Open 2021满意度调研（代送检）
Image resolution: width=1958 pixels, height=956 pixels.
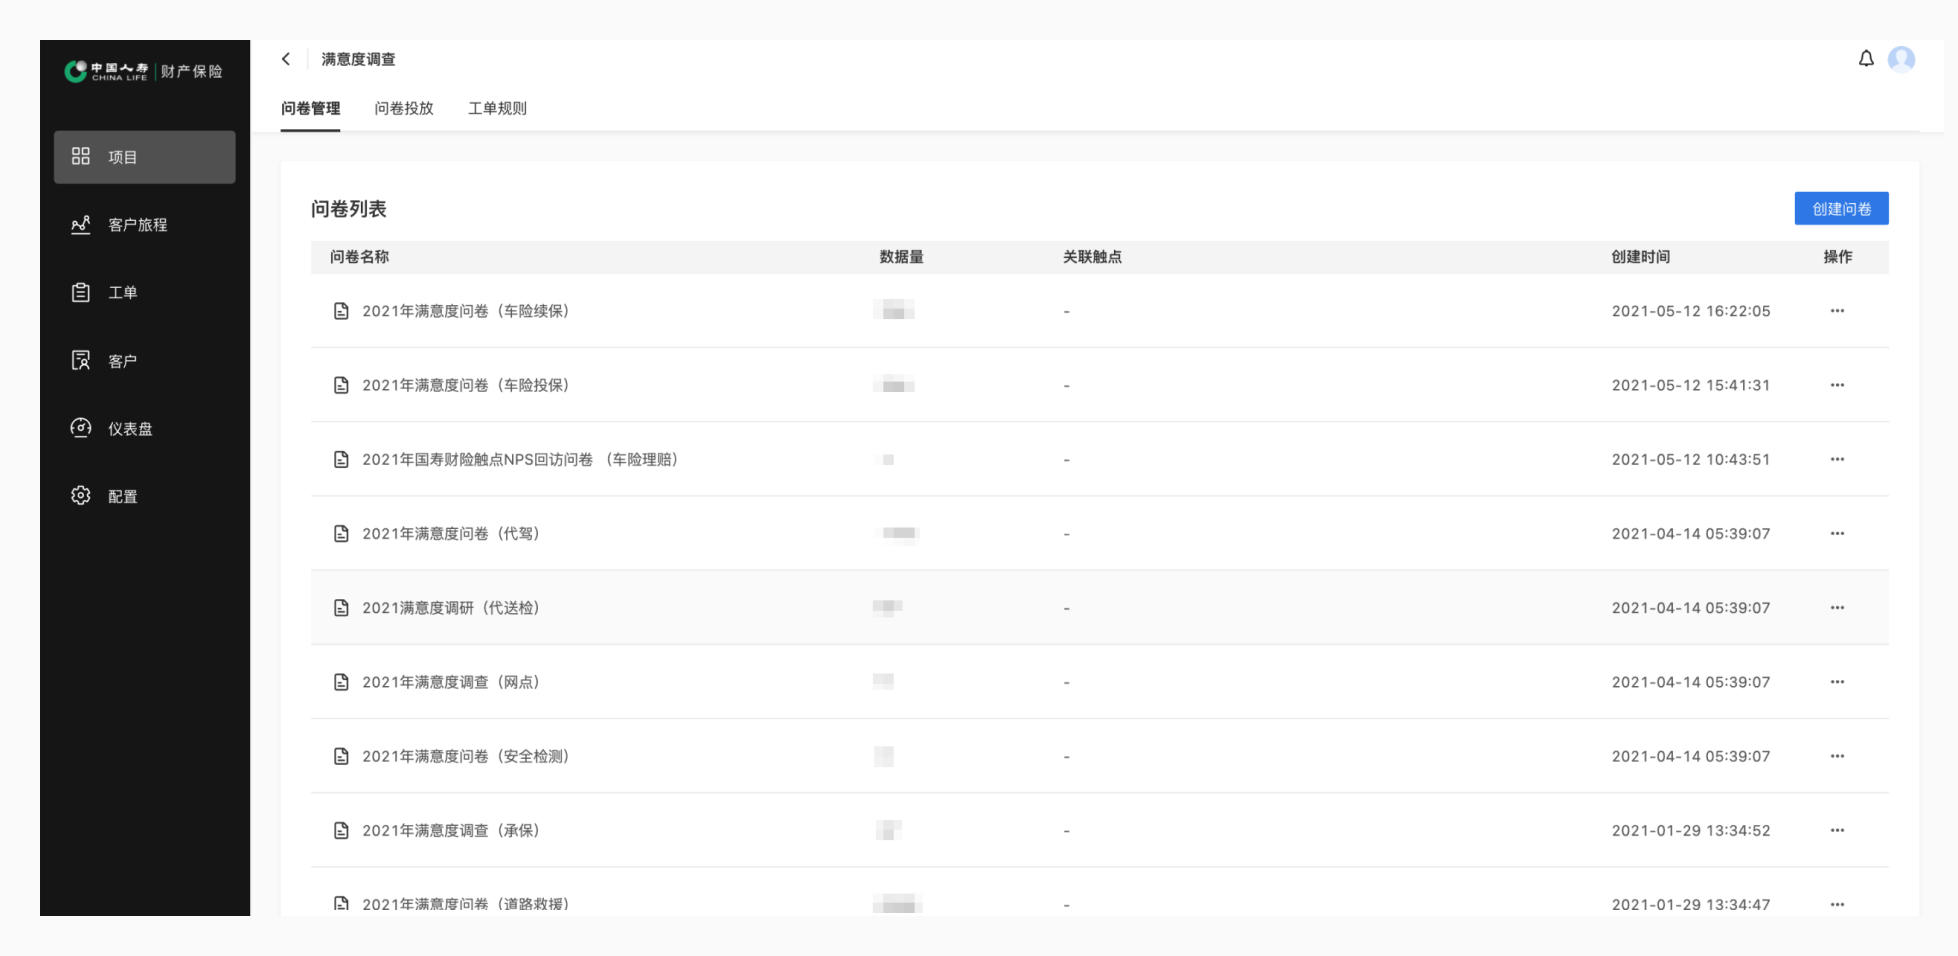pos(451,607)
